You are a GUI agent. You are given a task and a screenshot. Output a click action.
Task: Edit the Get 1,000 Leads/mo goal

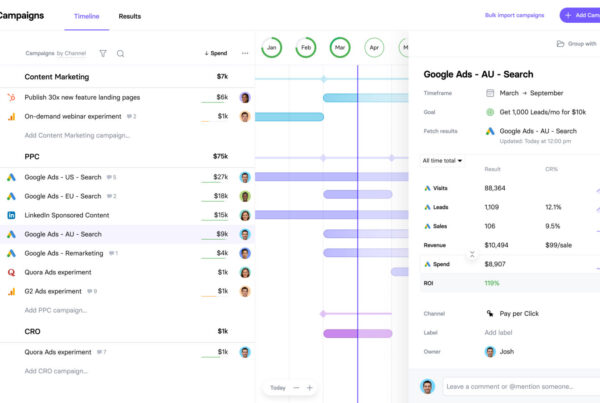click(x=543, y=112)
